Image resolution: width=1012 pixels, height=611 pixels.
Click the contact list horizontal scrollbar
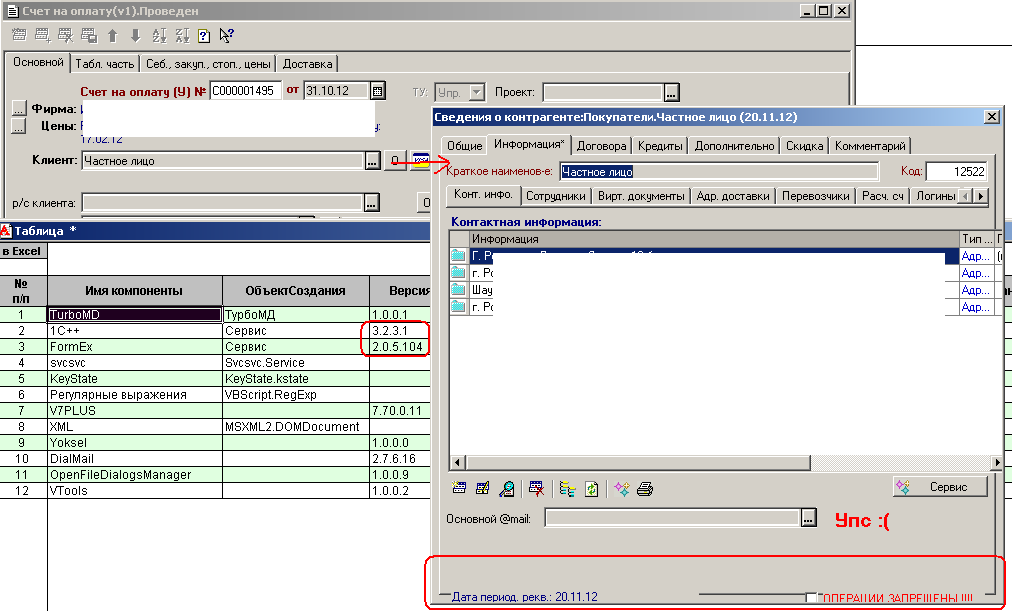tap(720, 462)
